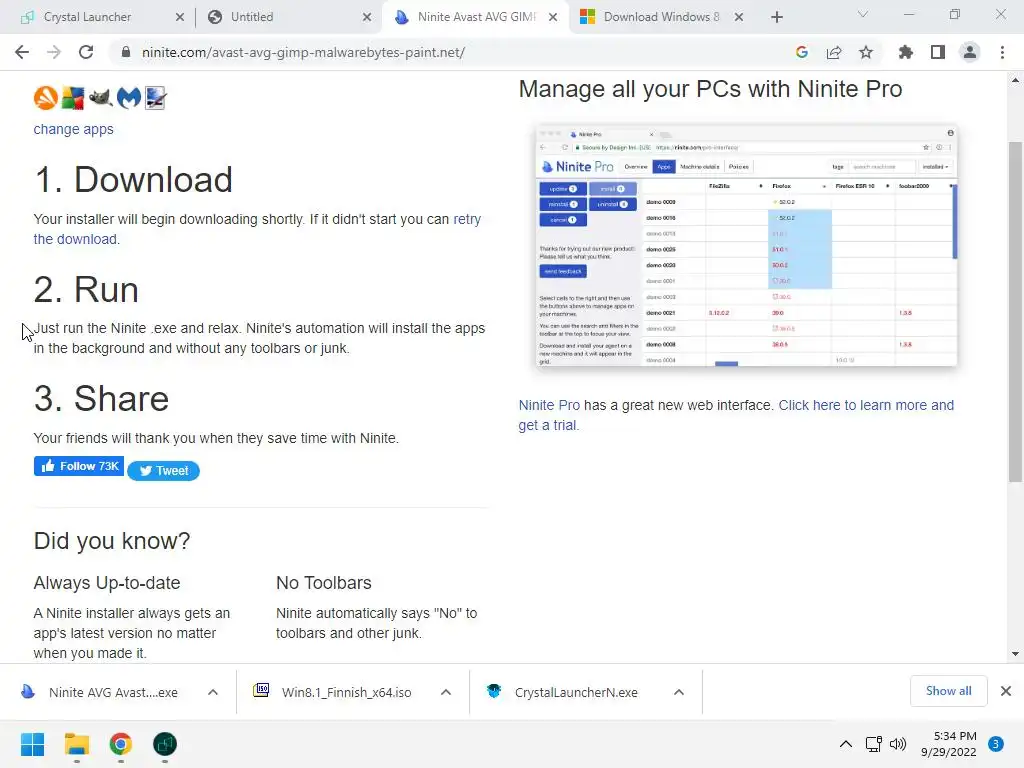
Task: Click the page vertical scrollbar thumb
Action: pyautogui.click(x=1015, y=312)
